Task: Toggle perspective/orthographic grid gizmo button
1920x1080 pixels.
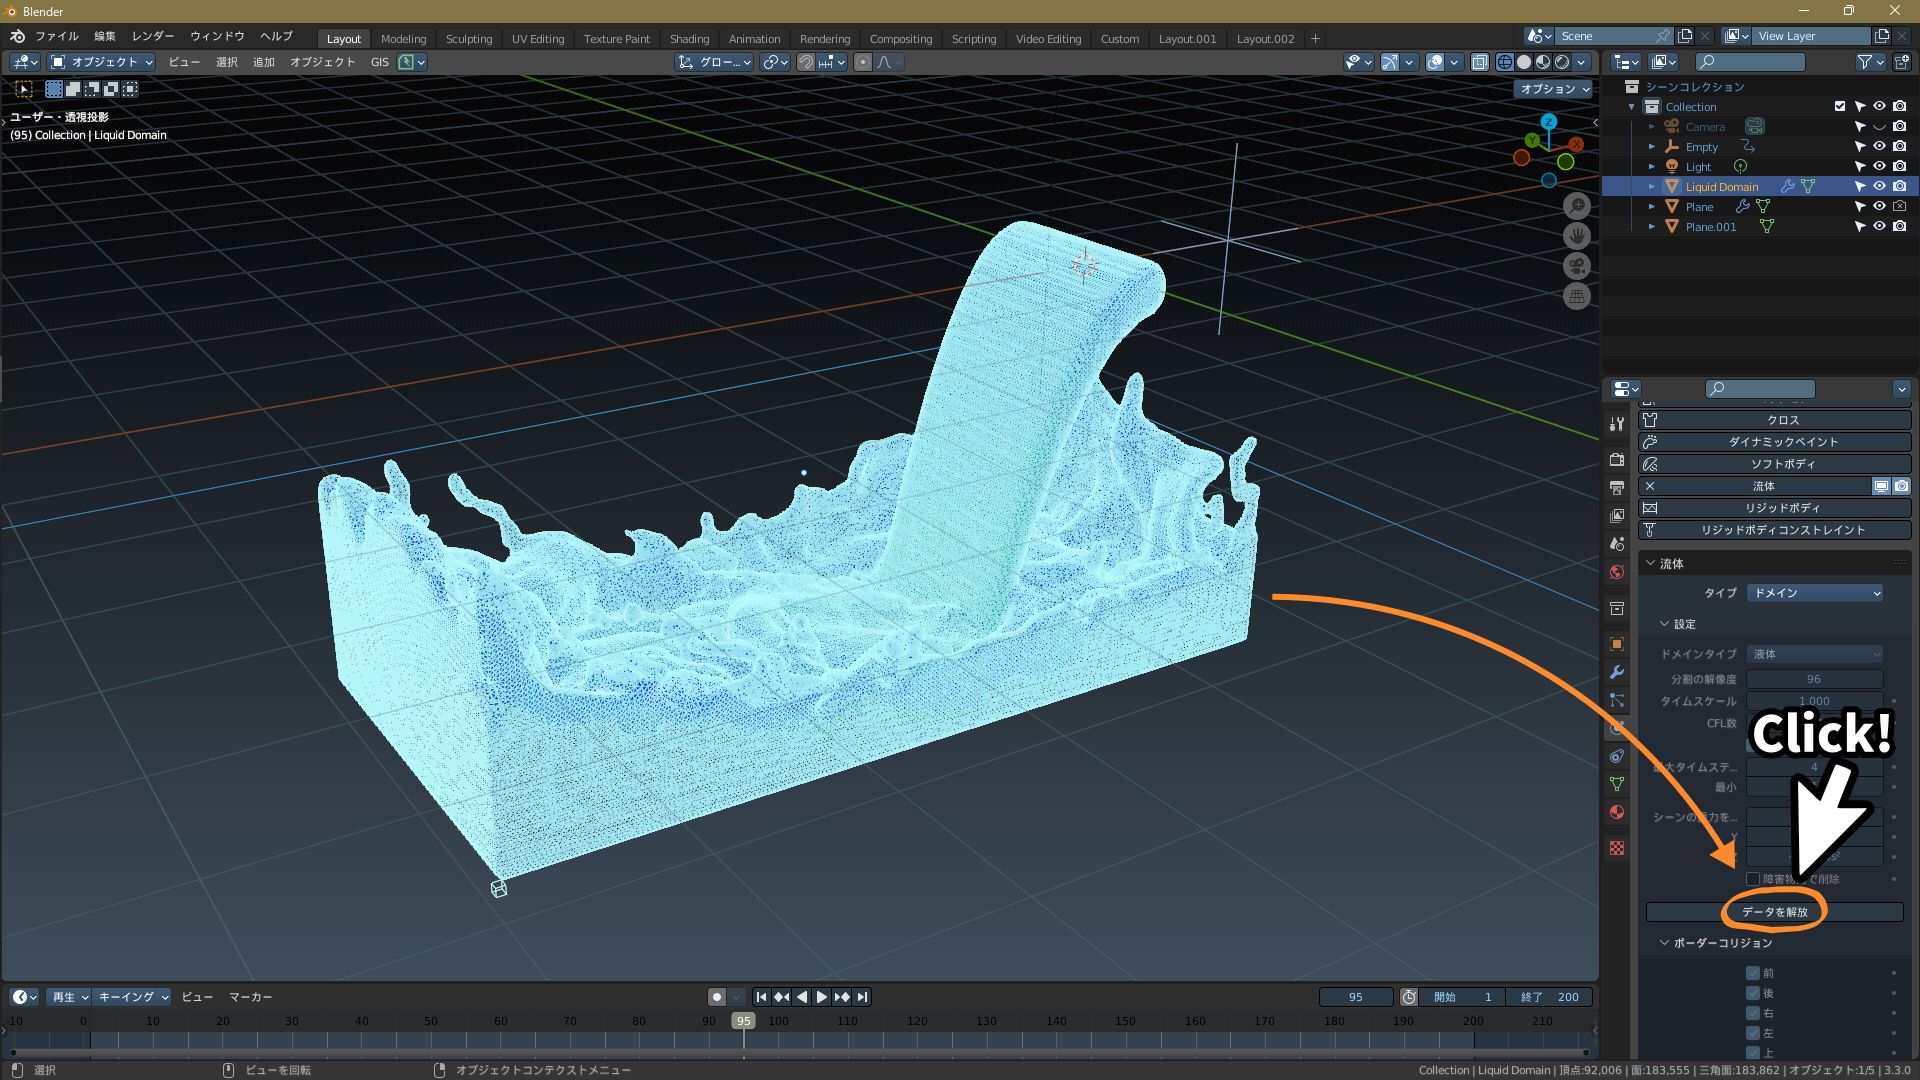Action: click(x=1577, y=296)
